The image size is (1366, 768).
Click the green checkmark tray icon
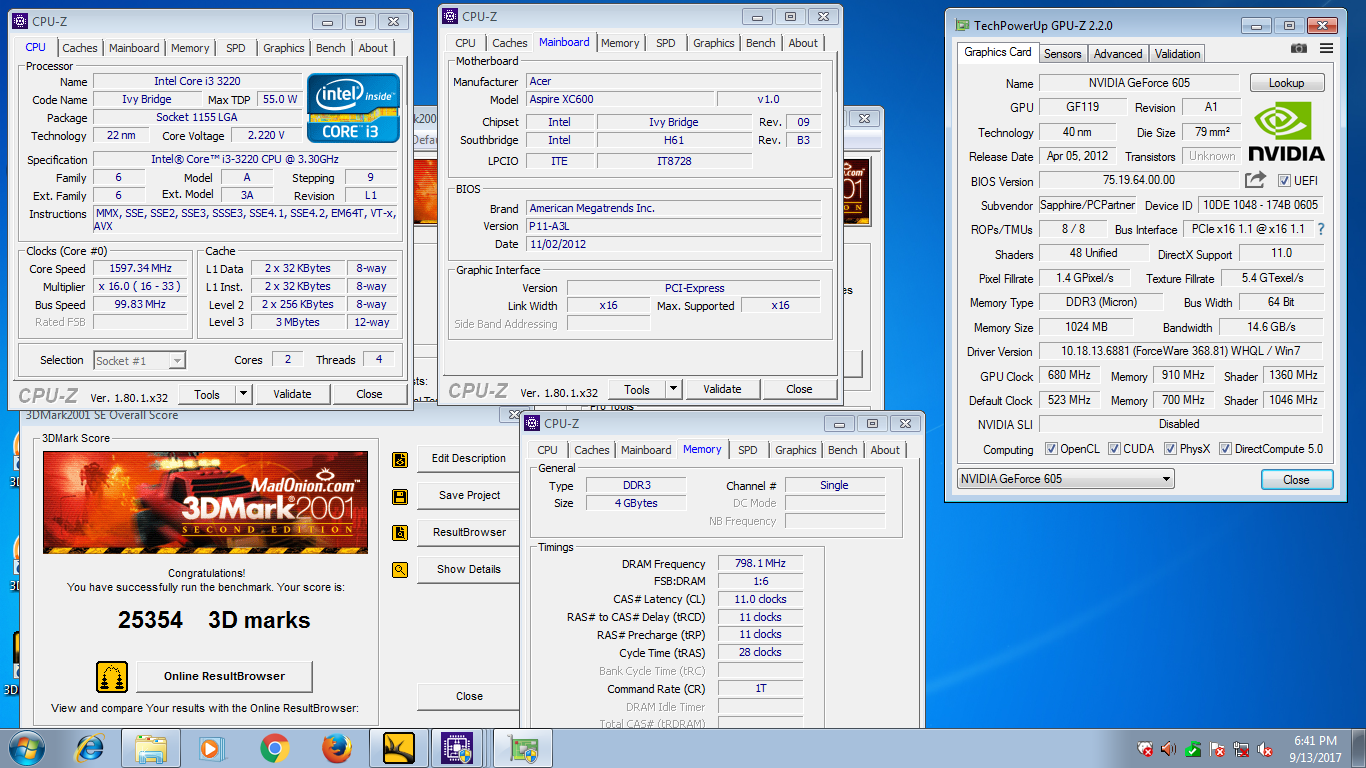click(1193, 748)
